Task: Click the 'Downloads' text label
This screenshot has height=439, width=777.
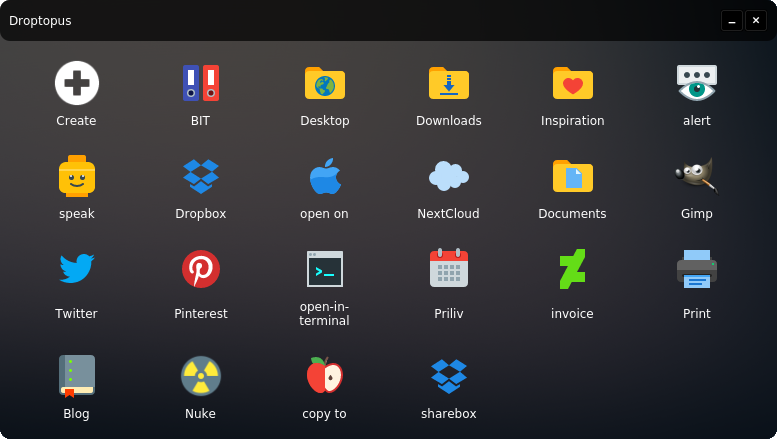Action: 448,120
